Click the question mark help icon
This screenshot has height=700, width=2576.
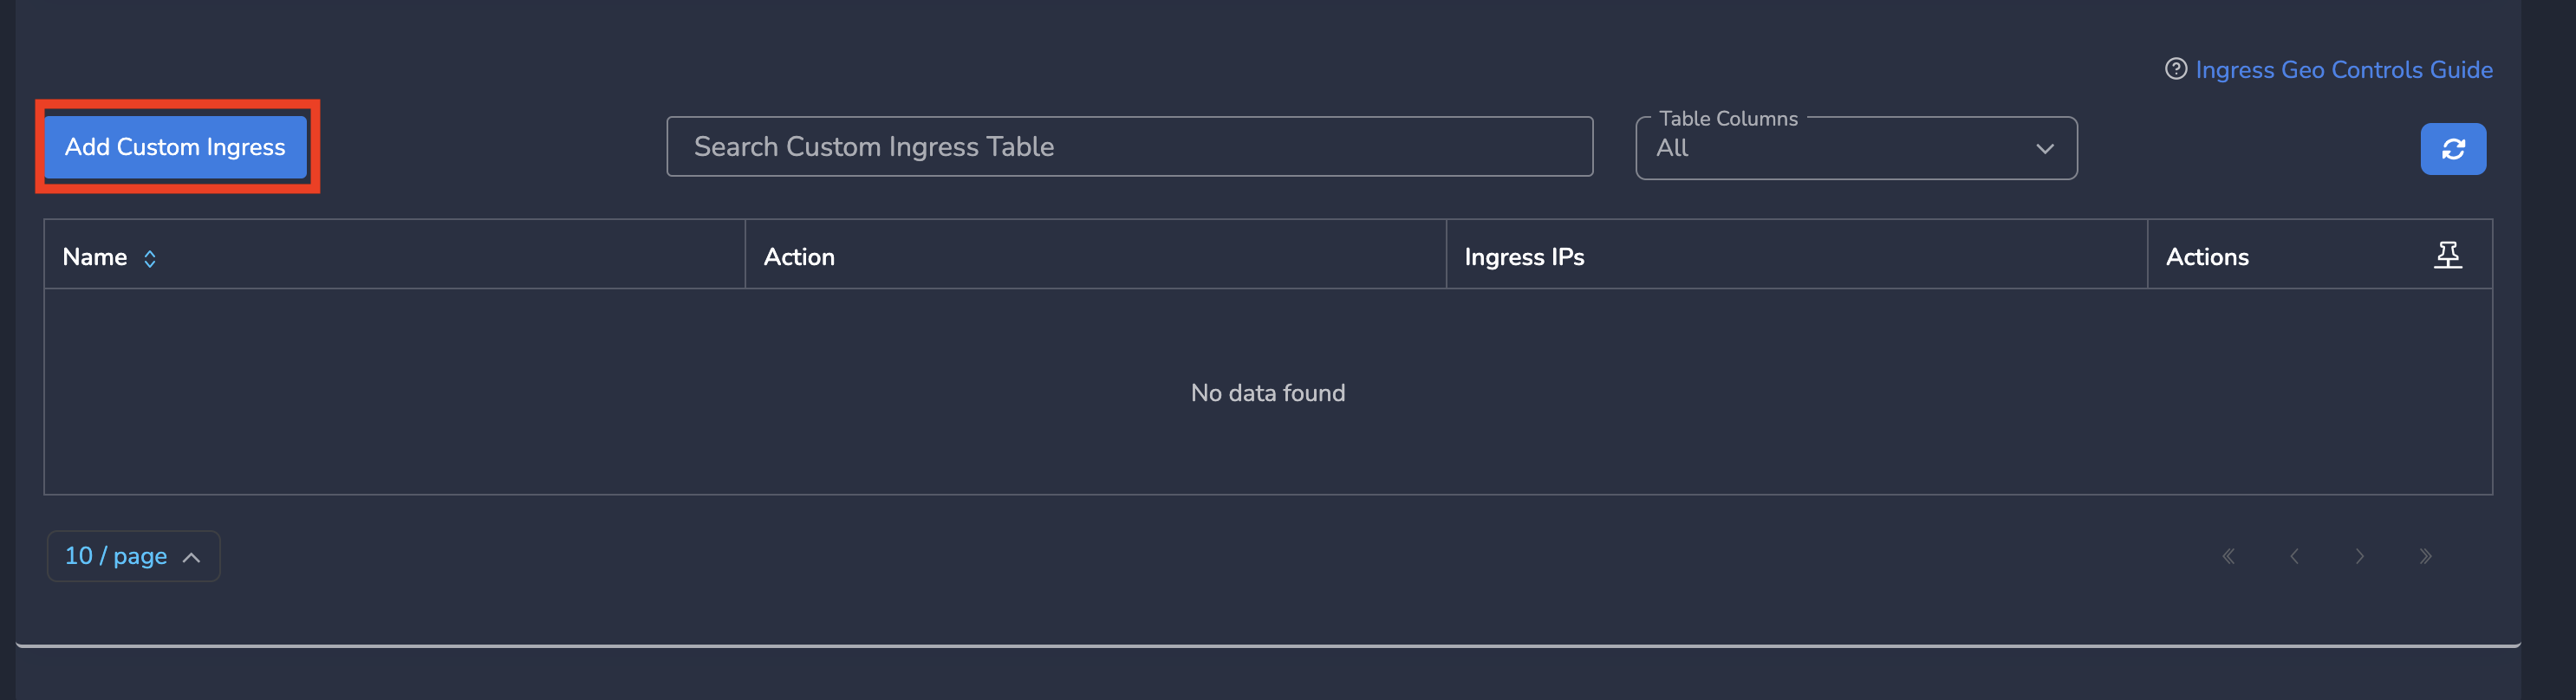(2175, 69)
